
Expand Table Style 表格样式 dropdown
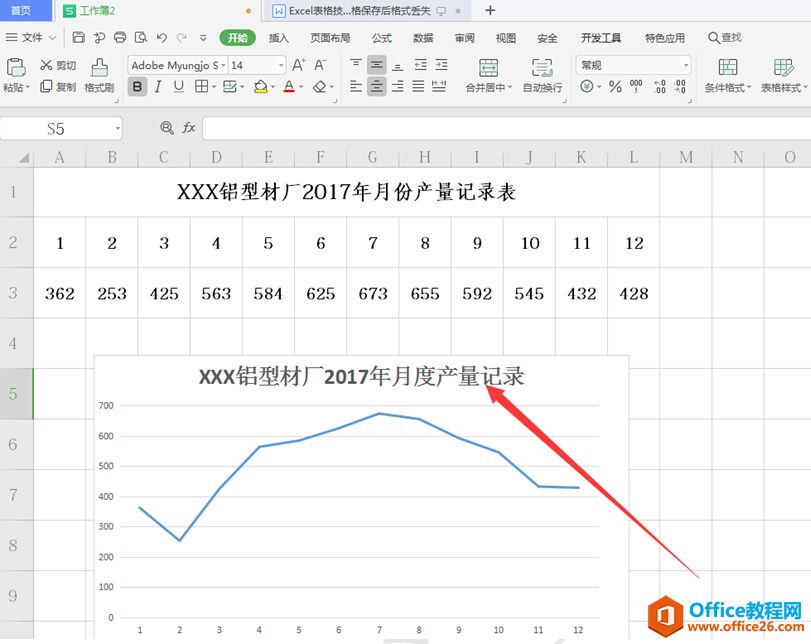pos(805,87)
